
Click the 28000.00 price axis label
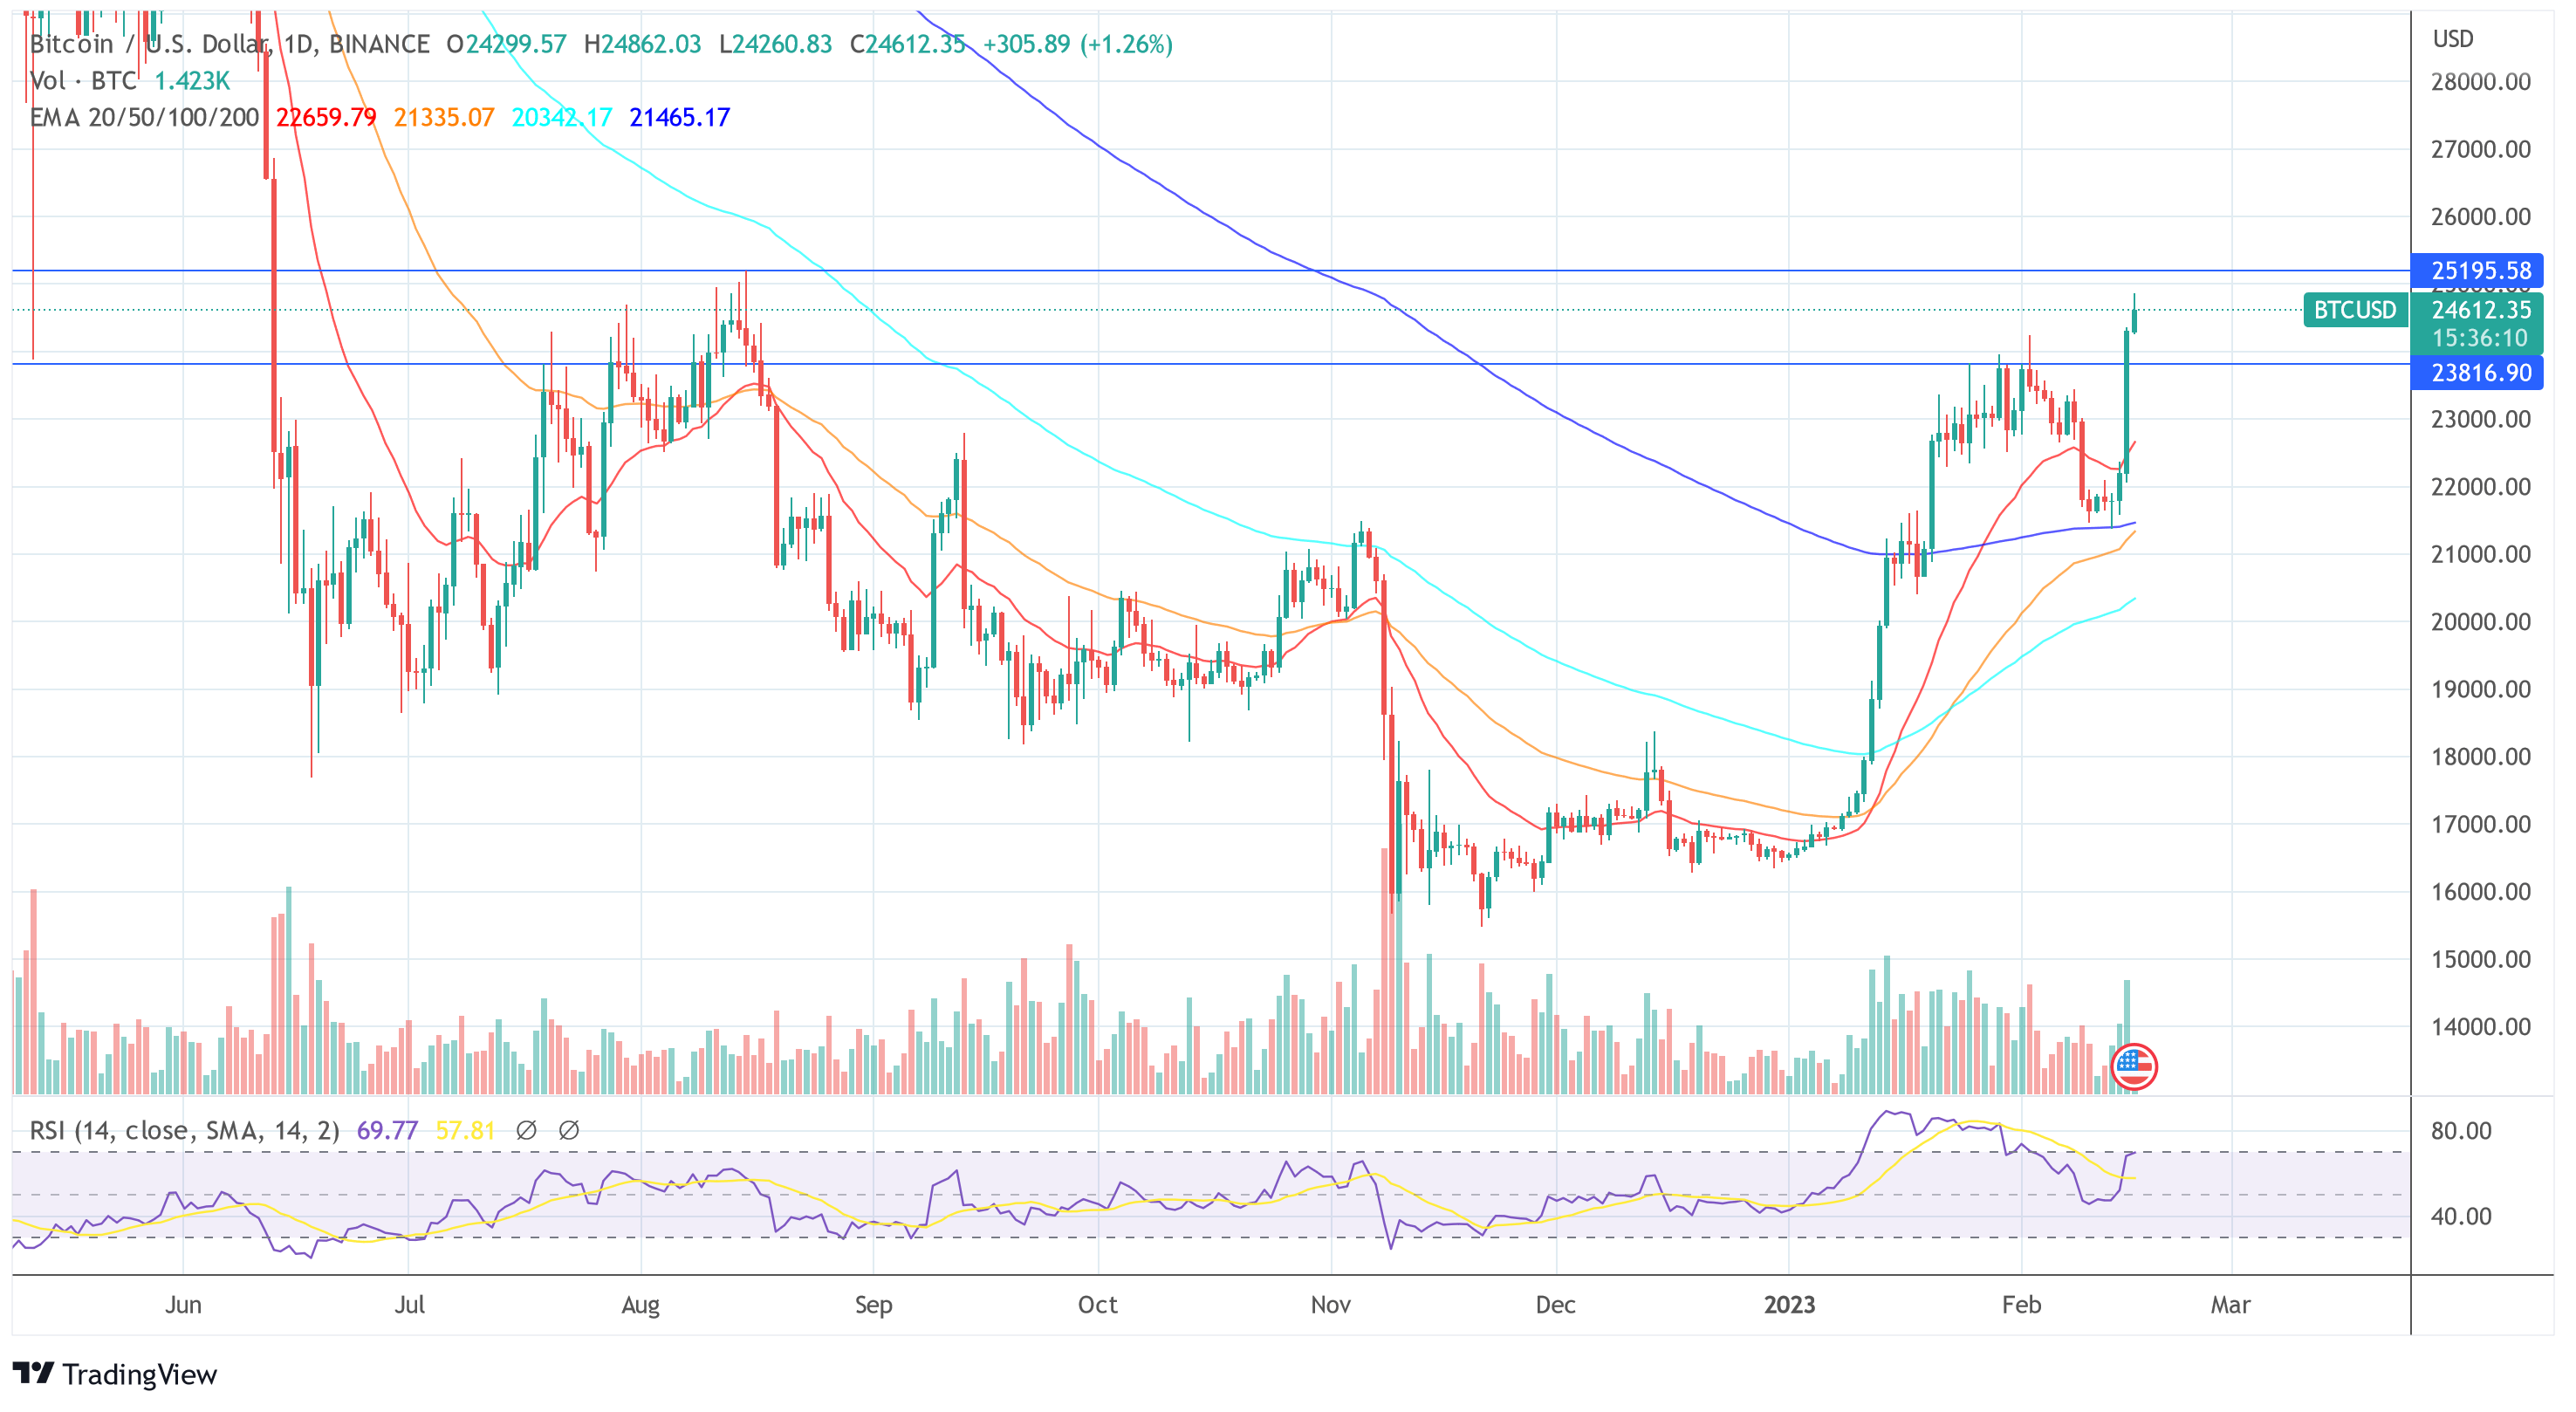(x=2481, y=82)
